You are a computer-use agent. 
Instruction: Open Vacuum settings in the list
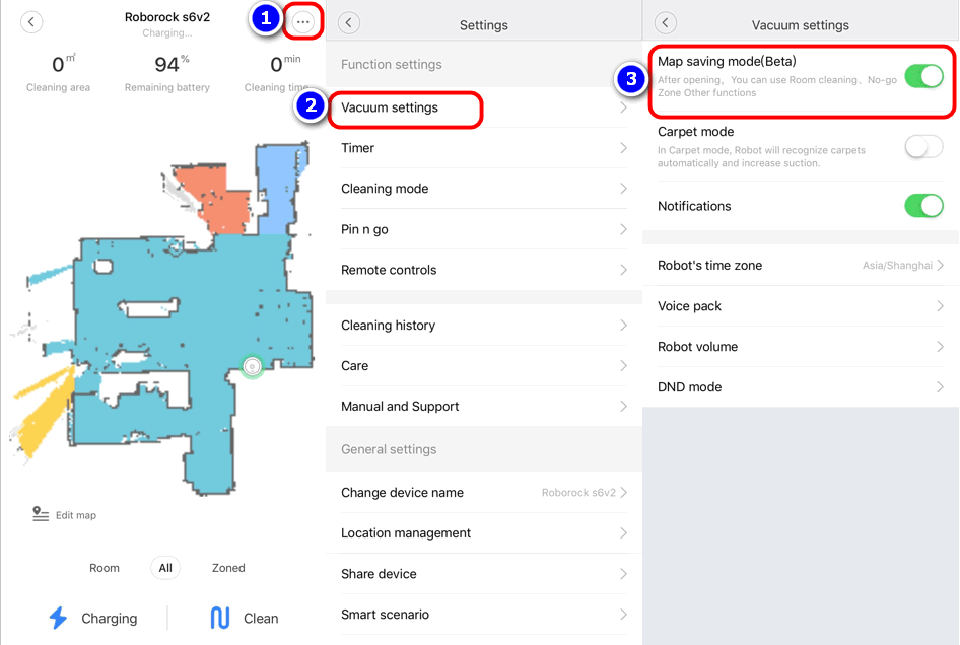tap(484, 108)
